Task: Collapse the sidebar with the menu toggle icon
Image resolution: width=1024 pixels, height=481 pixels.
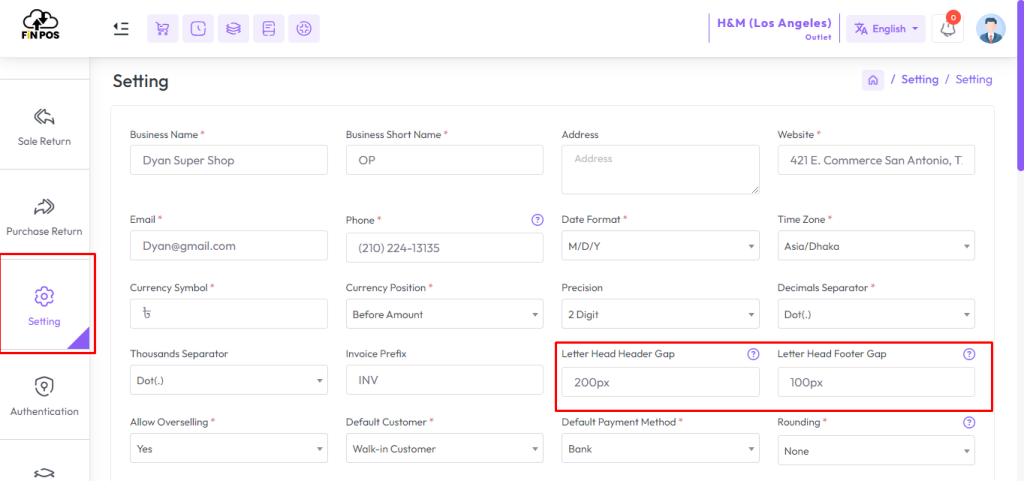Action: (x=121, y=29)
